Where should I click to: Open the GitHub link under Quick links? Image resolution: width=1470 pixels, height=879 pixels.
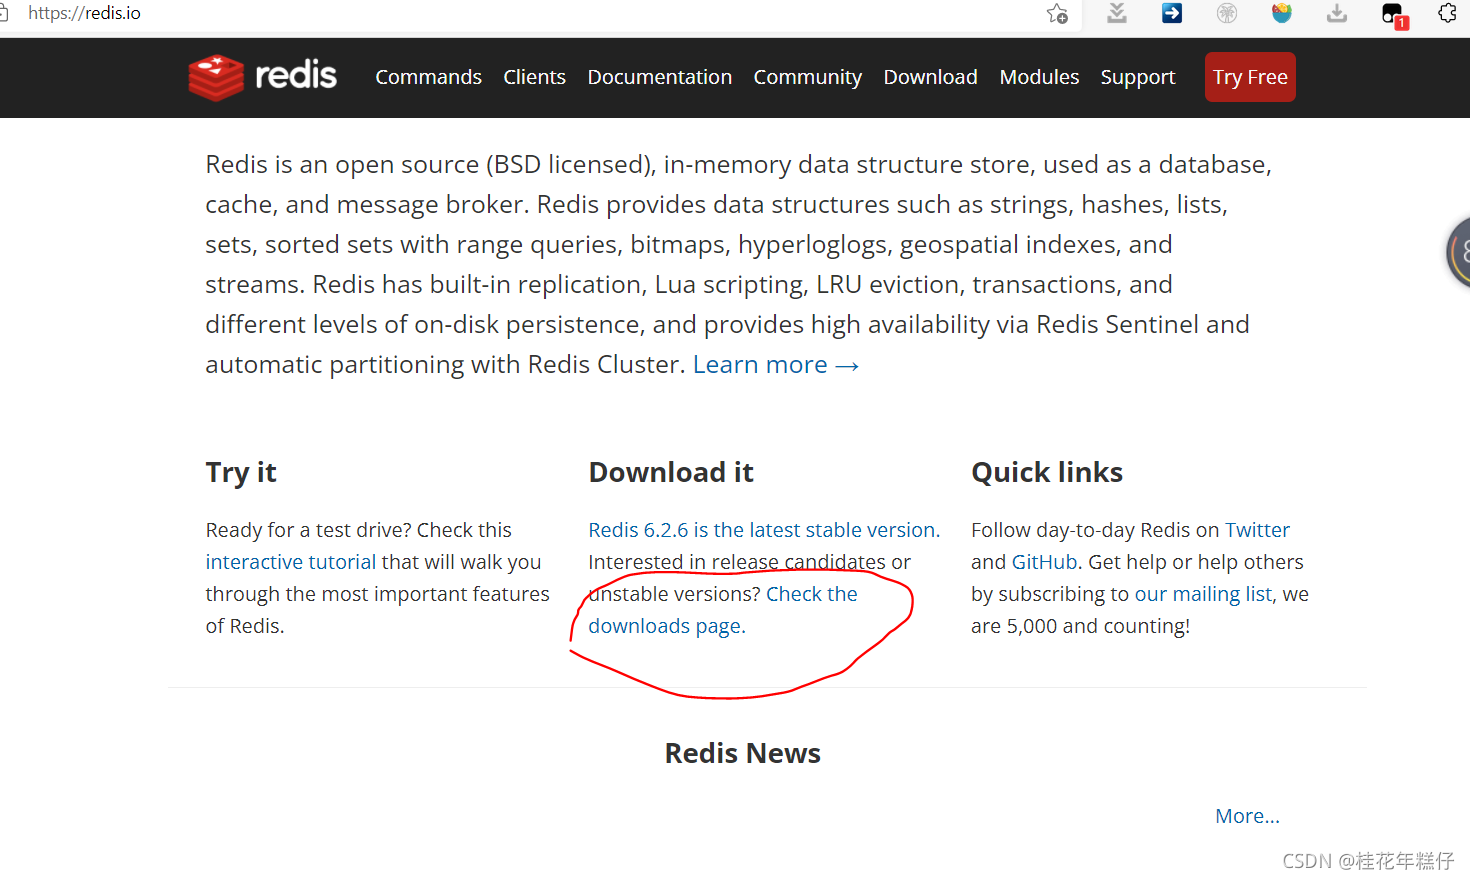[1044, 562]
